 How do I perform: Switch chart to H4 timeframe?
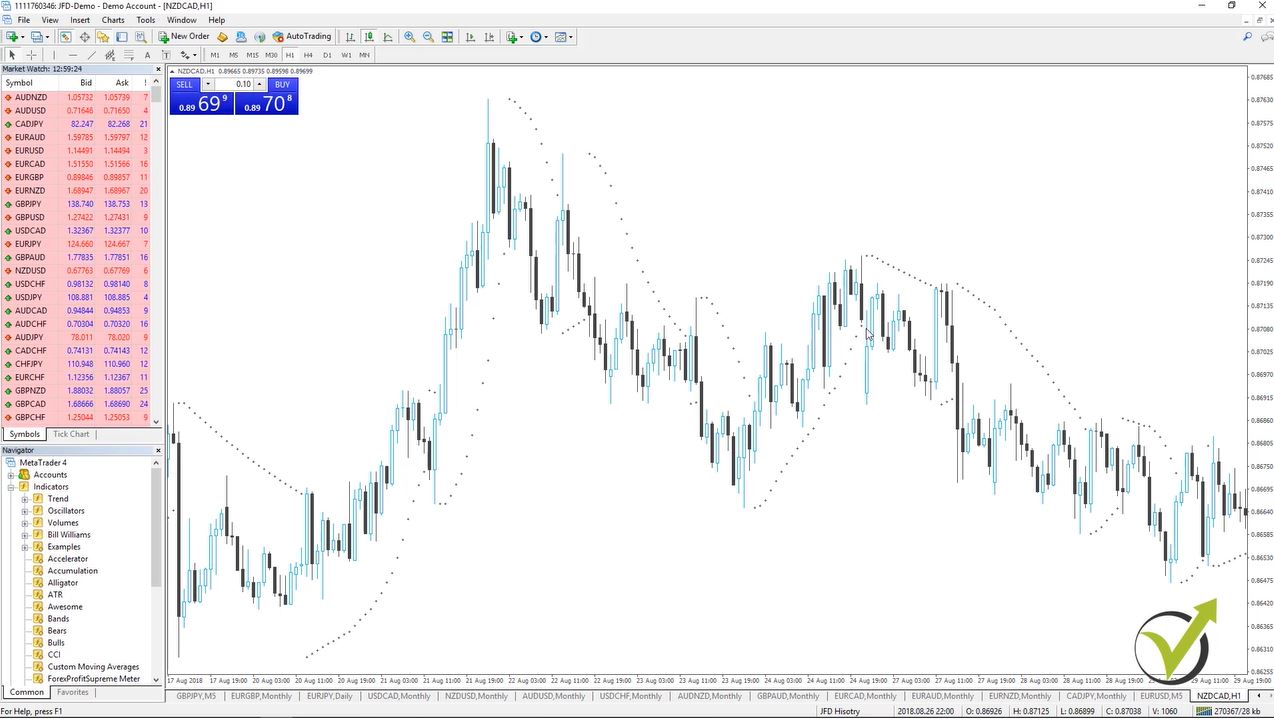tap(308, 55)
